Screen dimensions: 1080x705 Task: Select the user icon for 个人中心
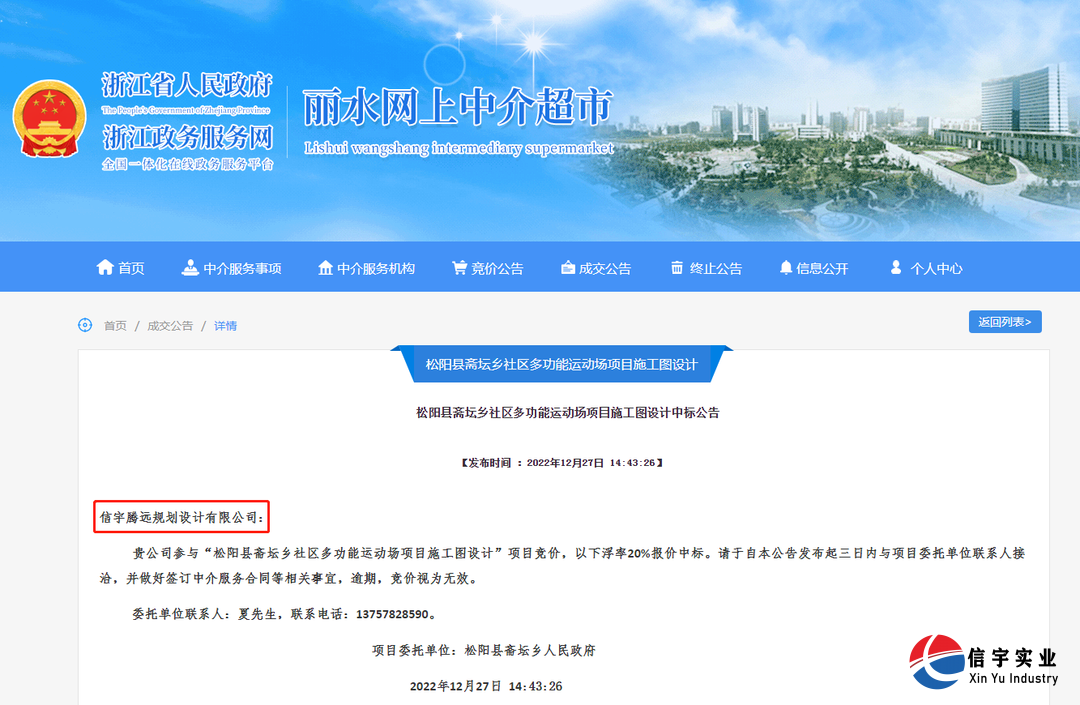pos(896,267)
